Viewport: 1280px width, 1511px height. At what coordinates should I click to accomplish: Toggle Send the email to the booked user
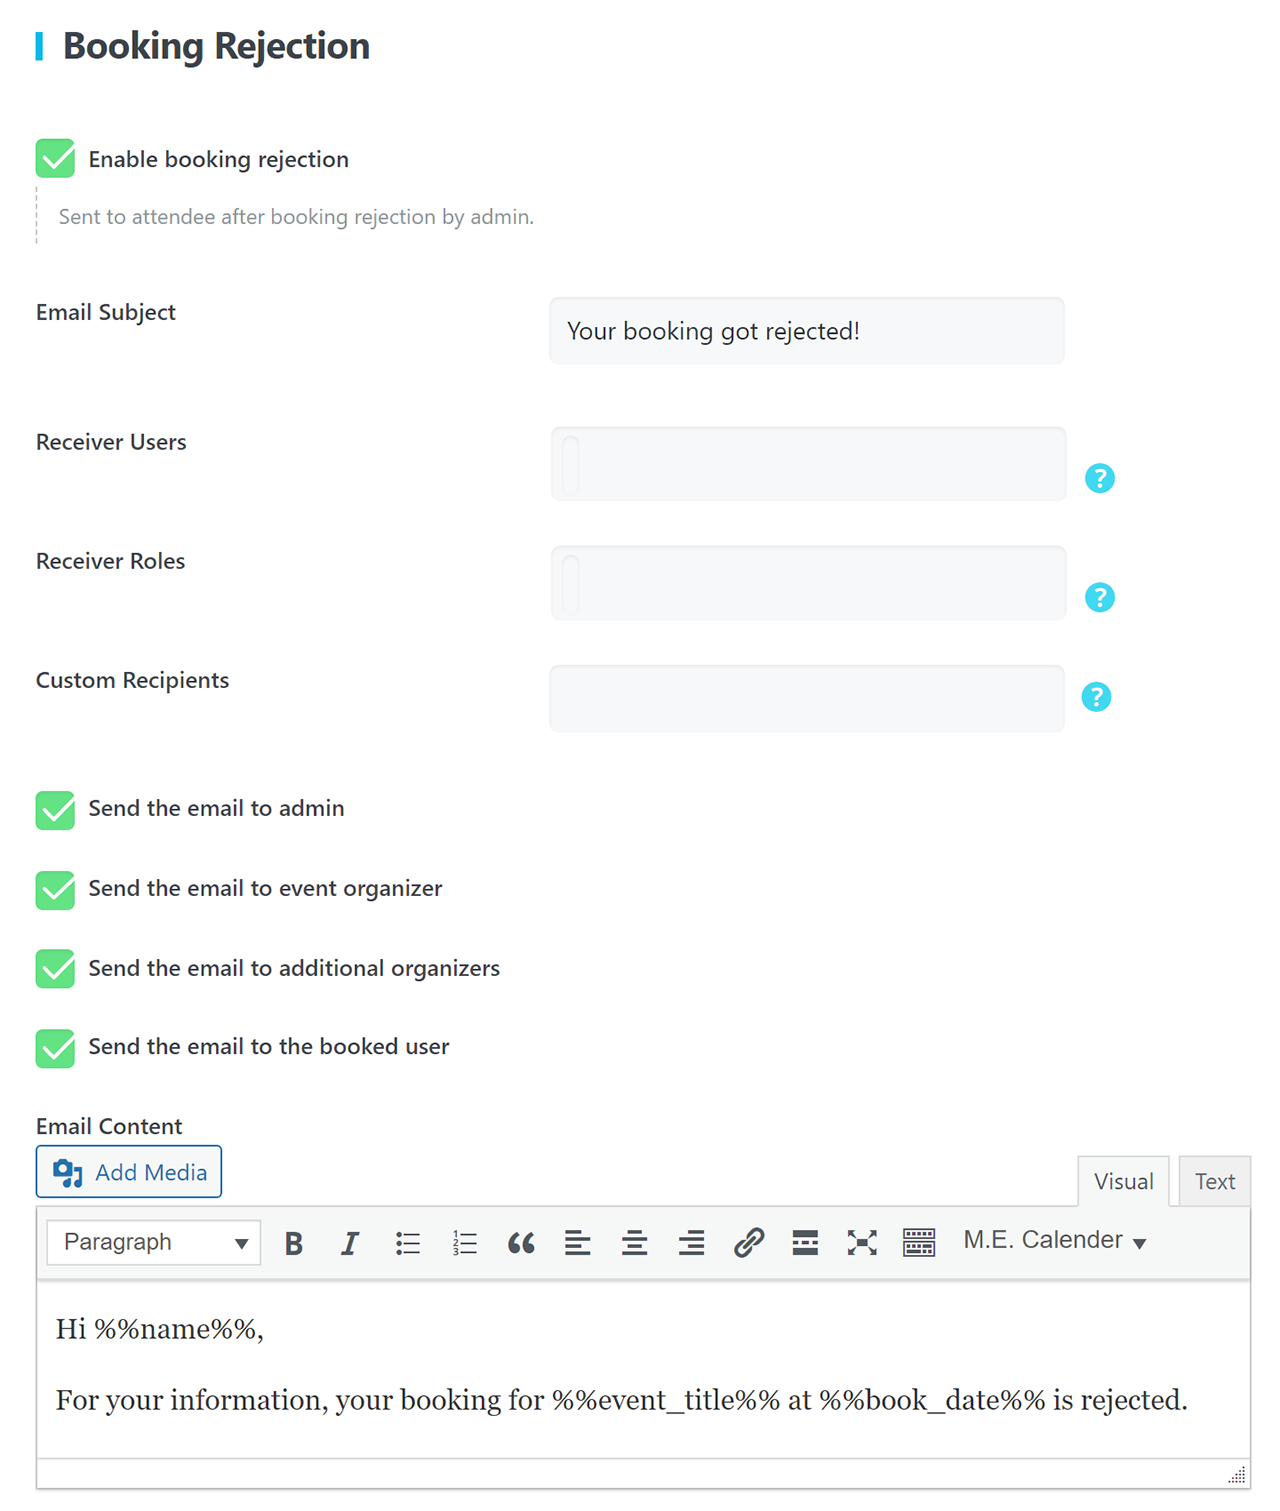coord(55,1048)
